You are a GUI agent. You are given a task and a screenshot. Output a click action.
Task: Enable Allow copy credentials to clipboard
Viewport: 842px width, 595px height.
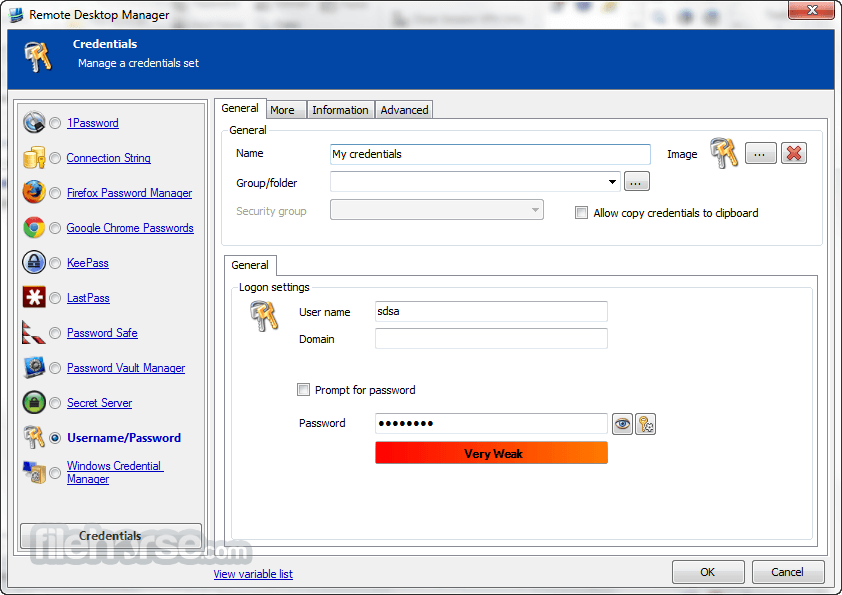click(581, 213)
